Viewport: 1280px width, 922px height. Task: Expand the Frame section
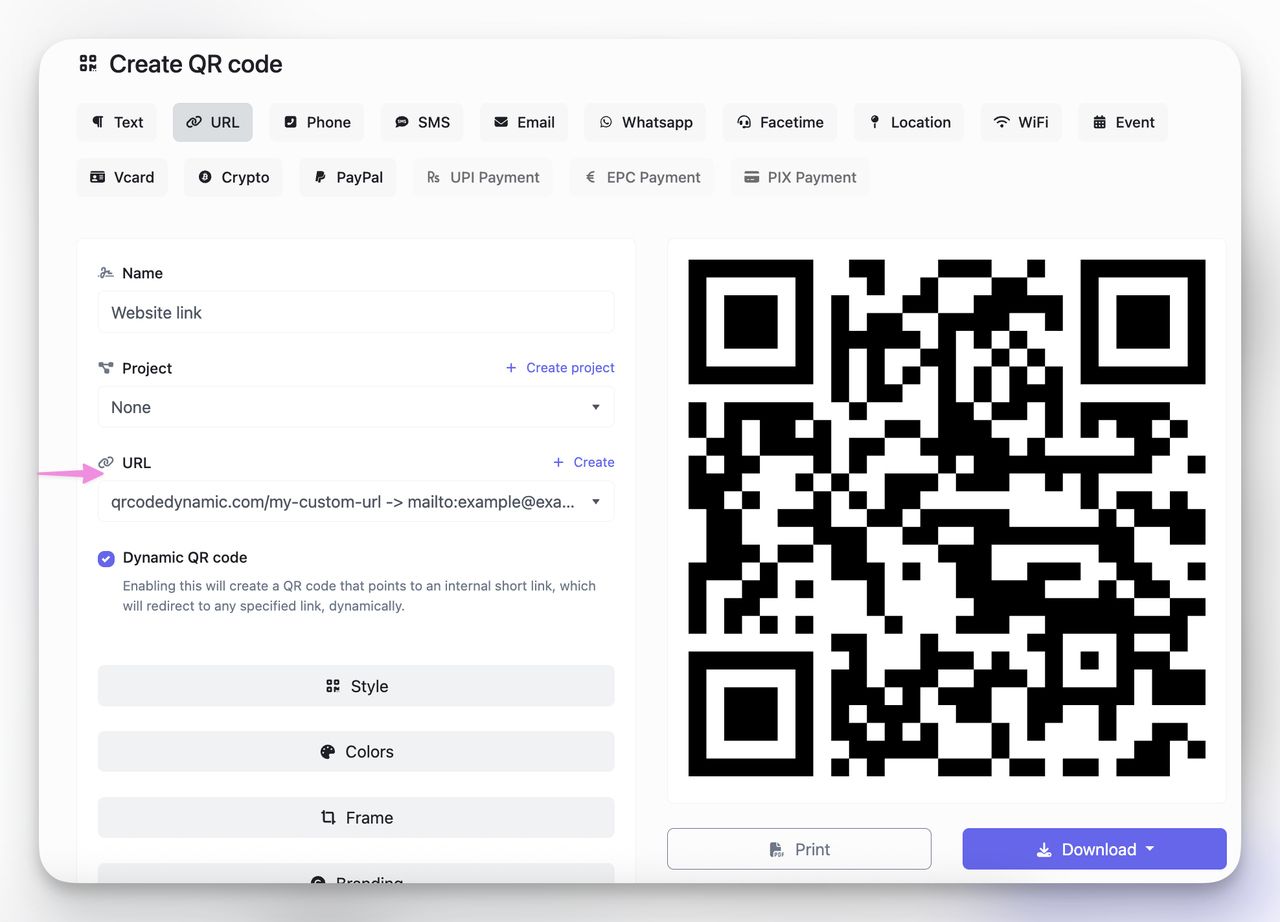pyautogui.click(x=356, y=817)
